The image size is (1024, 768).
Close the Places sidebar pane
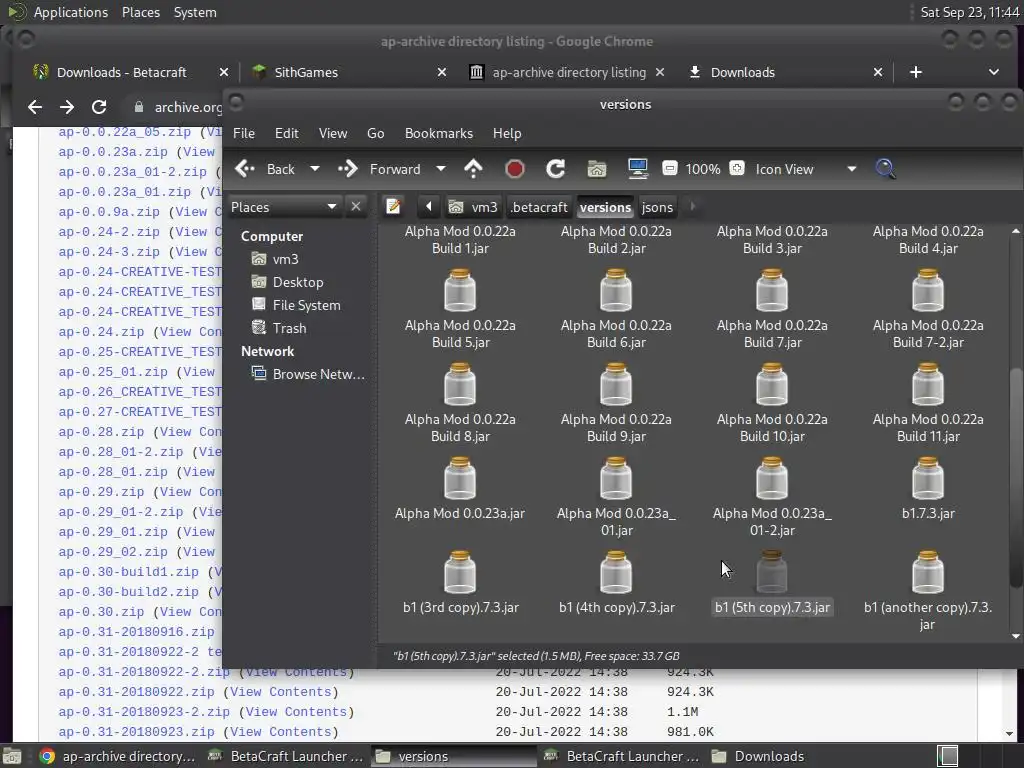(x=356, y=207)
